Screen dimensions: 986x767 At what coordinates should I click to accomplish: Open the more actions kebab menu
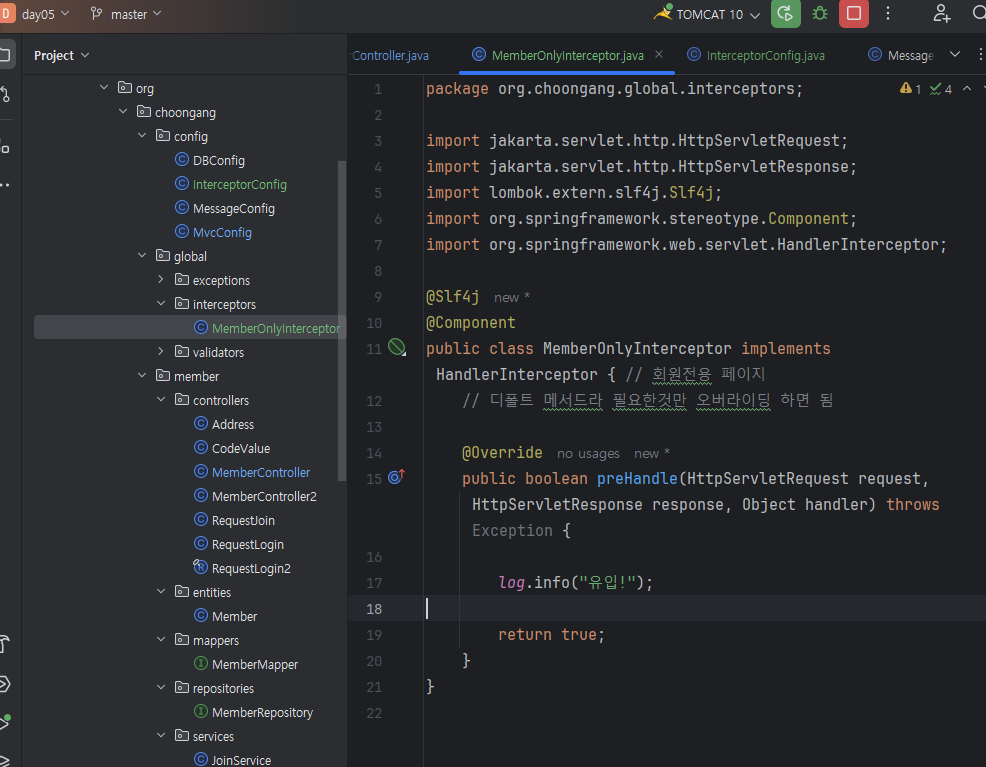point(888,14)
